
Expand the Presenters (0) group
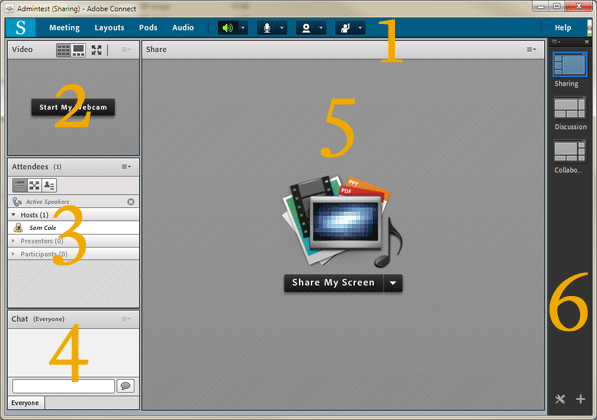pos(14,241)
